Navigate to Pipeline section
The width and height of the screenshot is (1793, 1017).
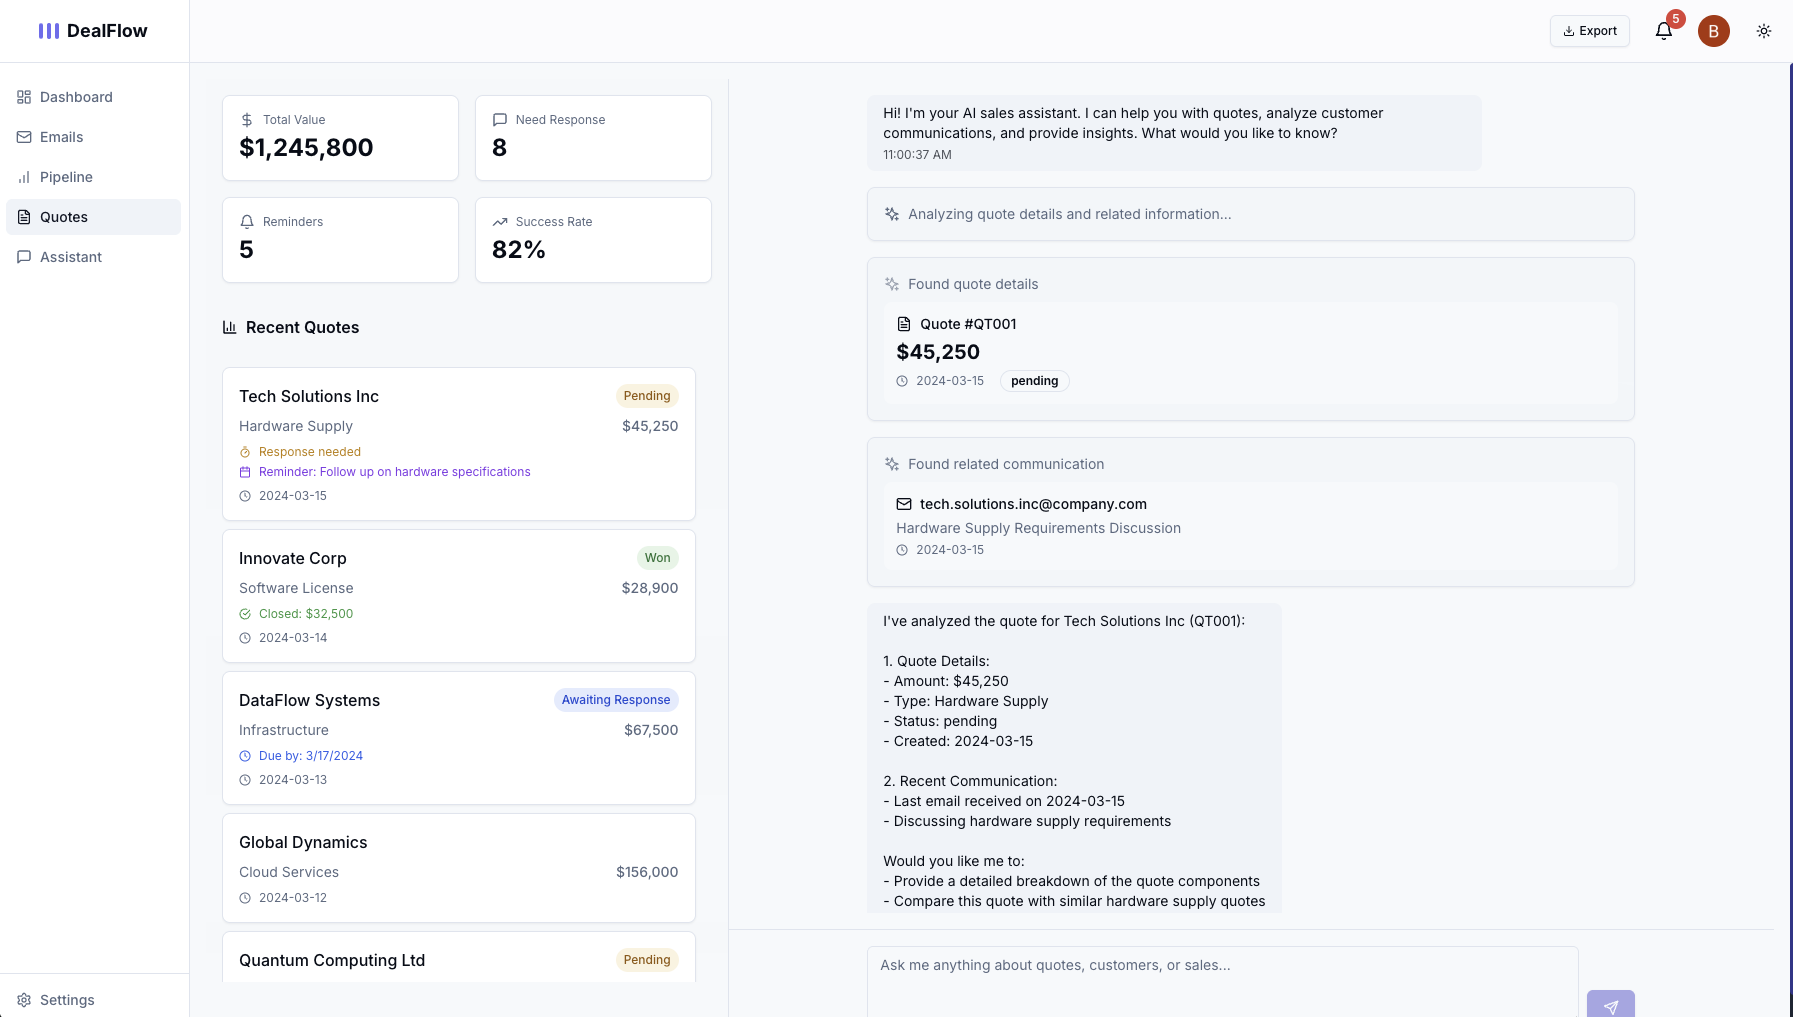66,177
